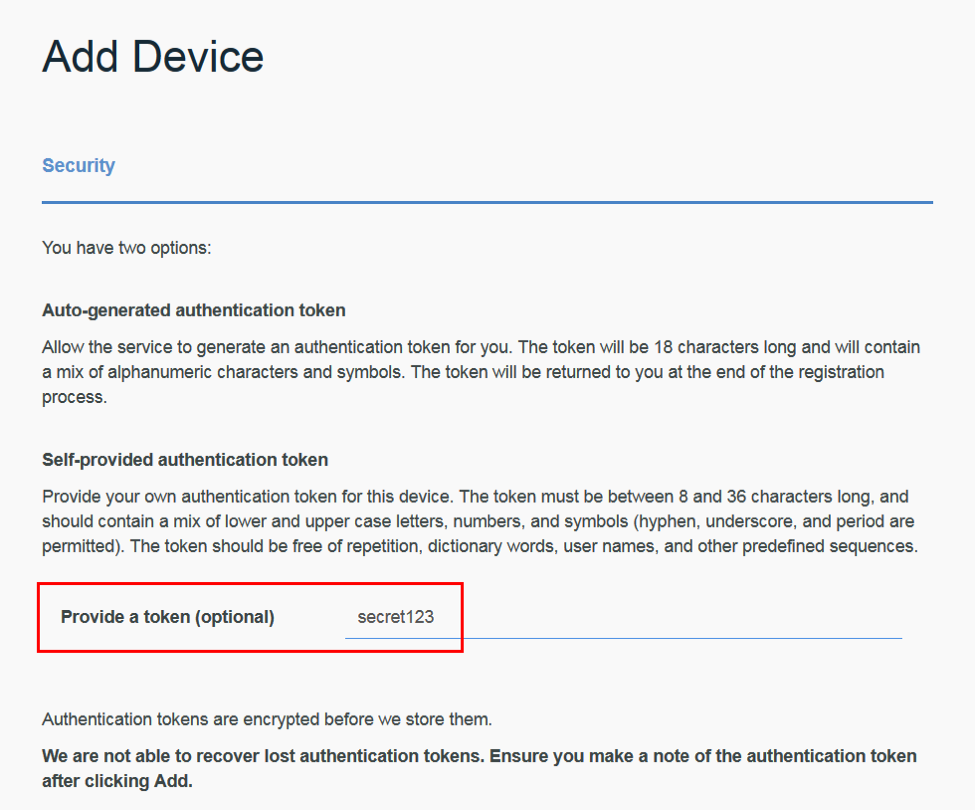Click the Auto-generated authentication token heading
975x810 pixels.
[193, 310]
